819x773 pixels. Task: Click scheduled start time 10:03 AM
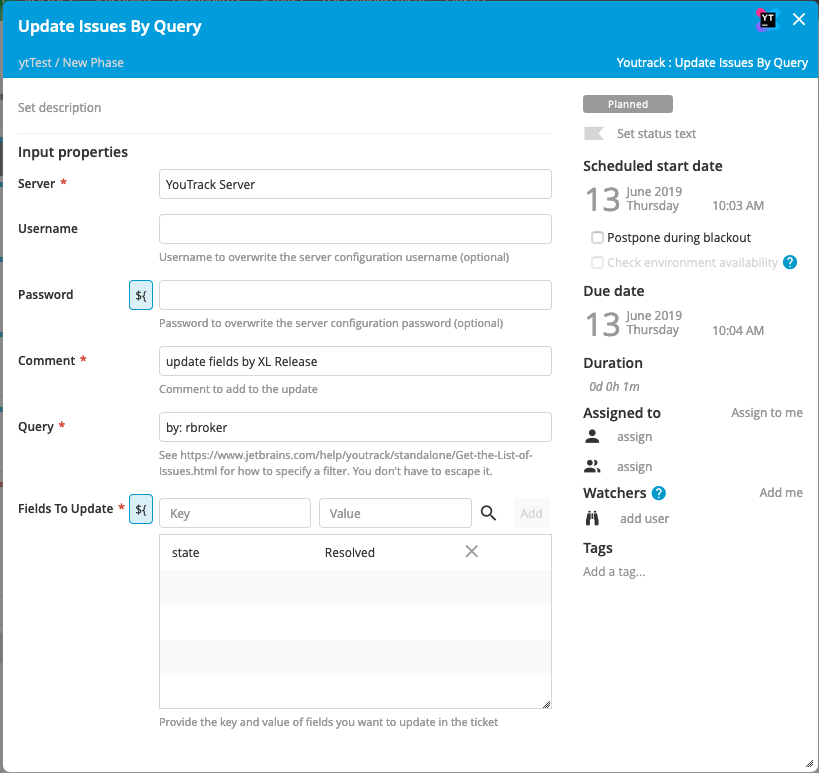click(x=738, y=206)
